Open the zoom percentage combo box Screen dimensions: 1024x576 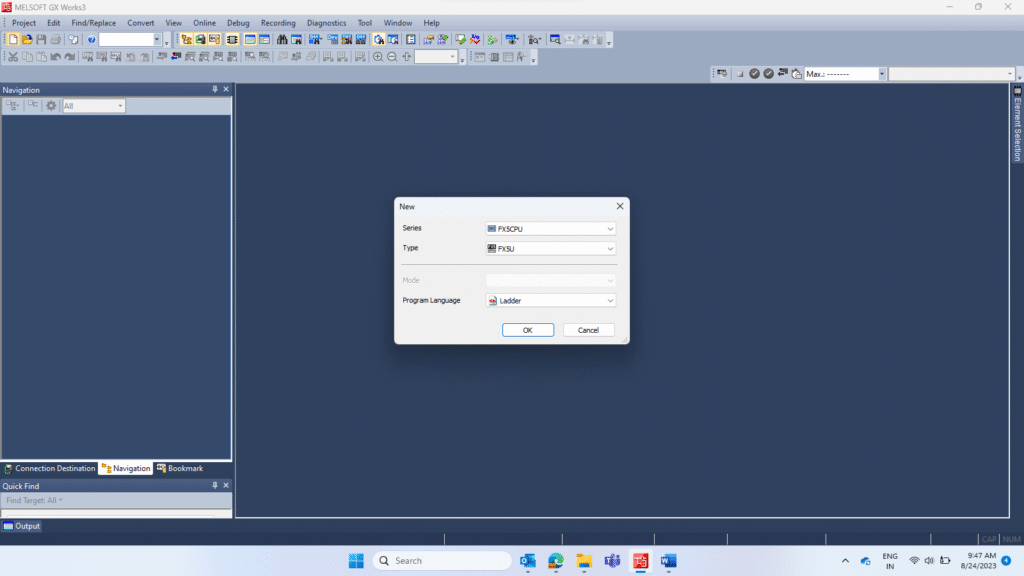tap(436, 57)
